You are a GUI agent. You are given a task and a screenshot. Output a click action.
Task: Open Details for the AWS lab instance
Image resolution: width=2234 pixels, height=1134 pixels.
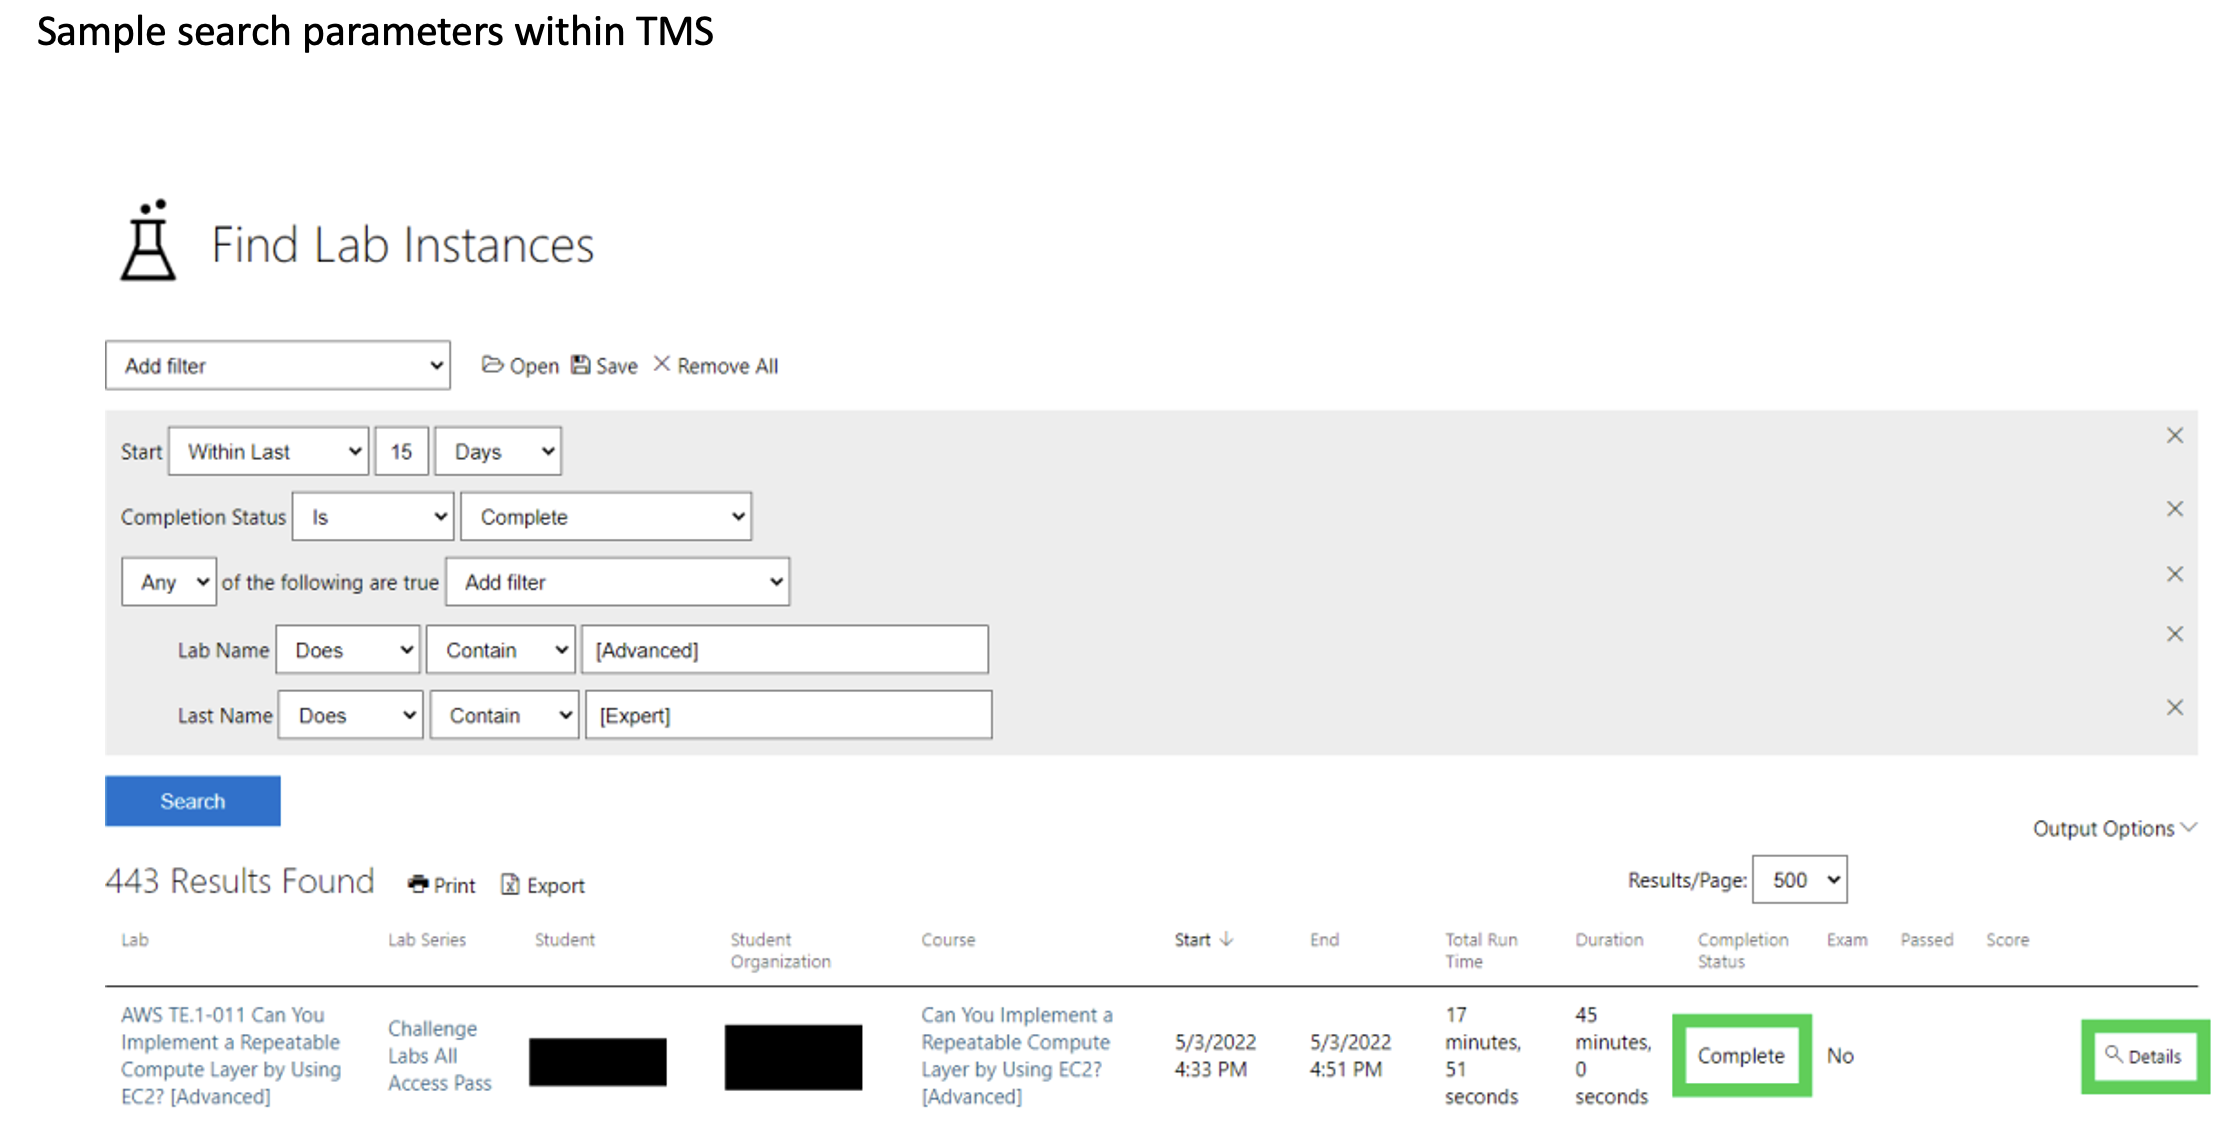tap(2144, 1056)
